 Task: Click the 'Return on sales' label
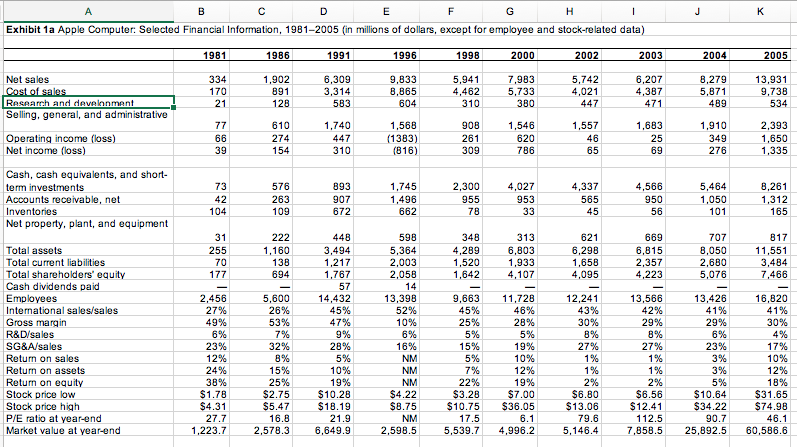pyautogui.click(x=43, y=359)
